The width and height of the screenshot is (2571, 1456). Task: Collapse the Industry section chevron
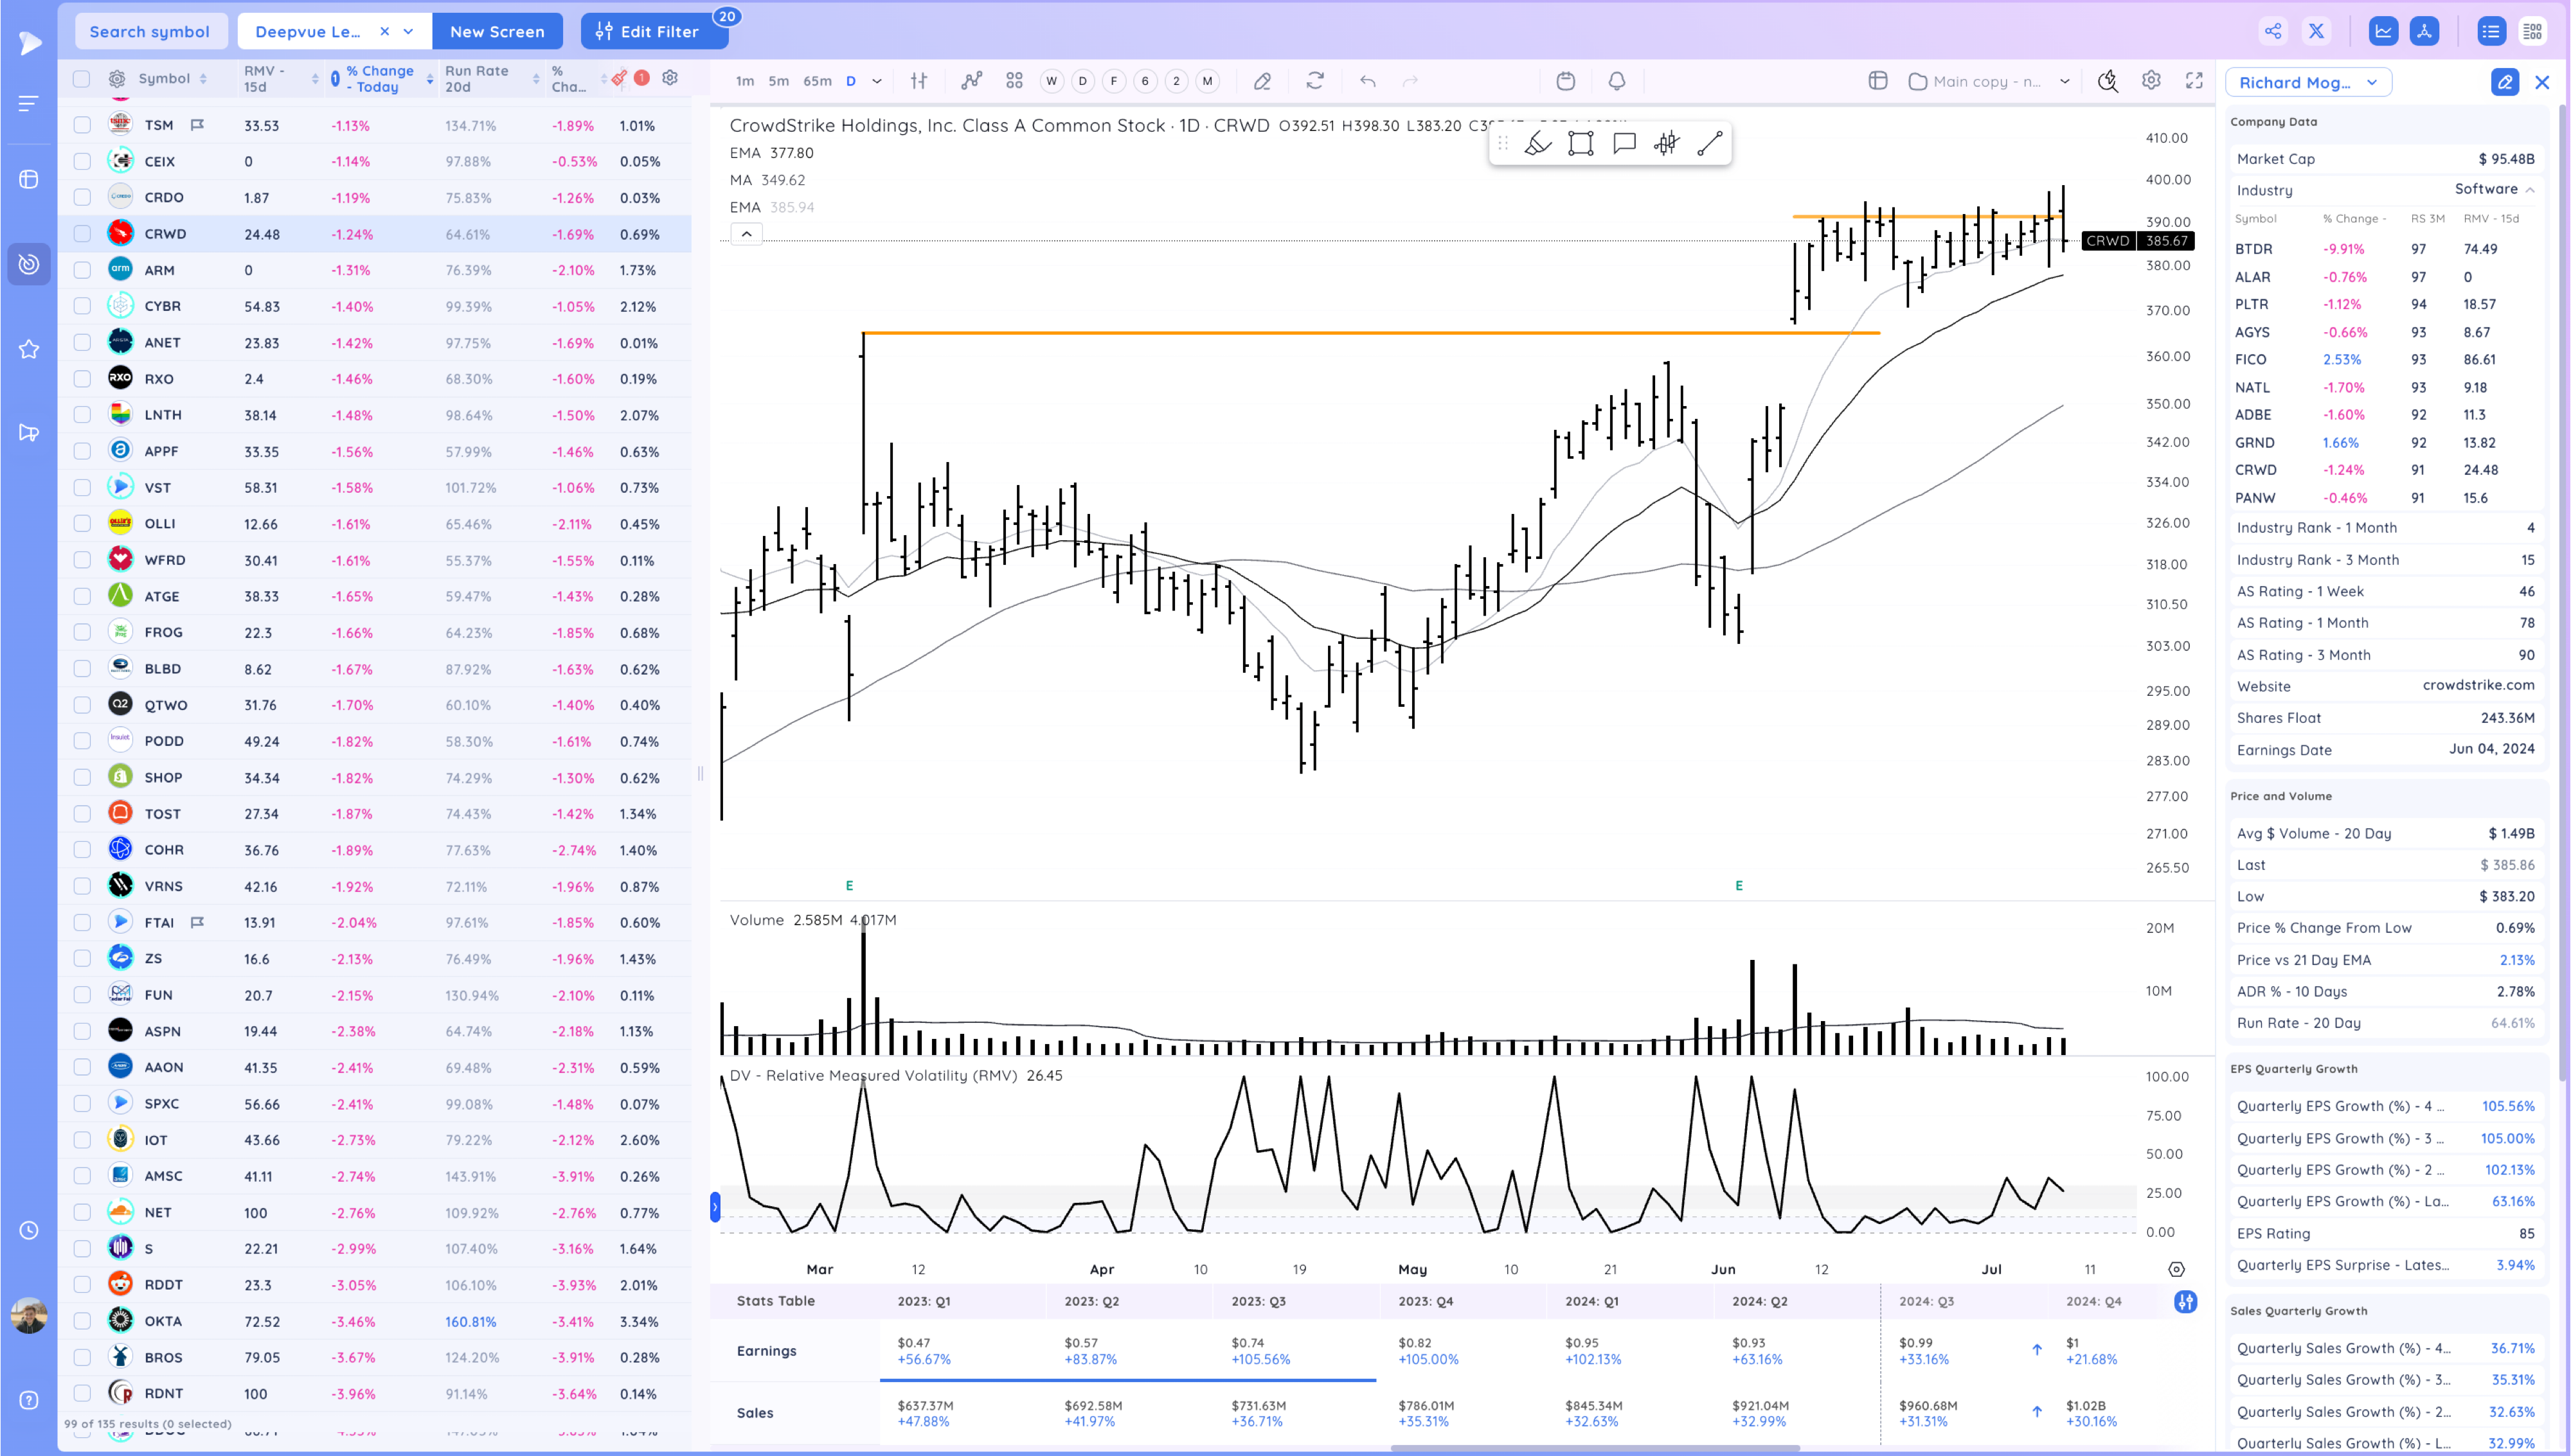point(2529,190)
